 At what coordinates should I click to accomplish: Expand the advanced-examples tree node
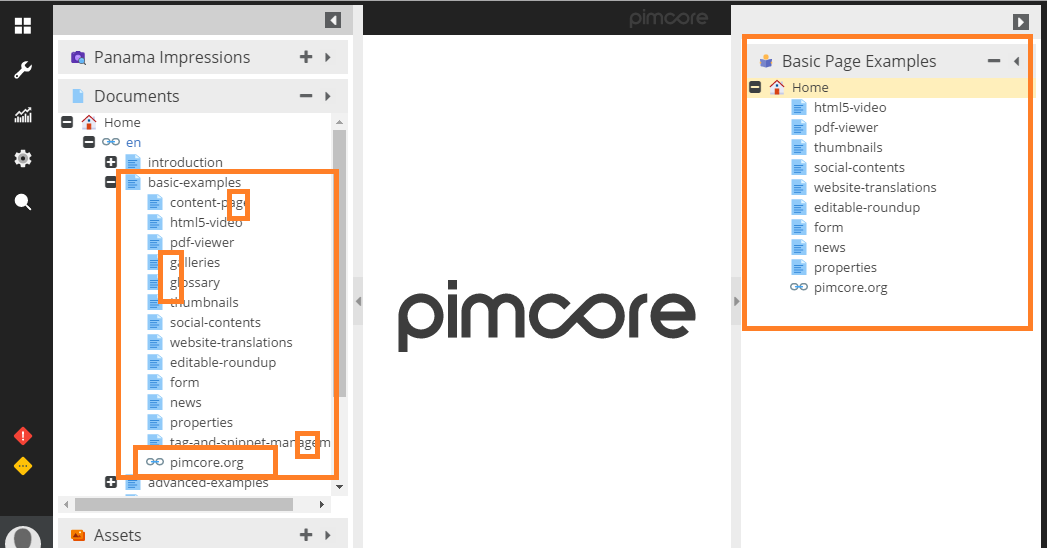pos(111,482)
